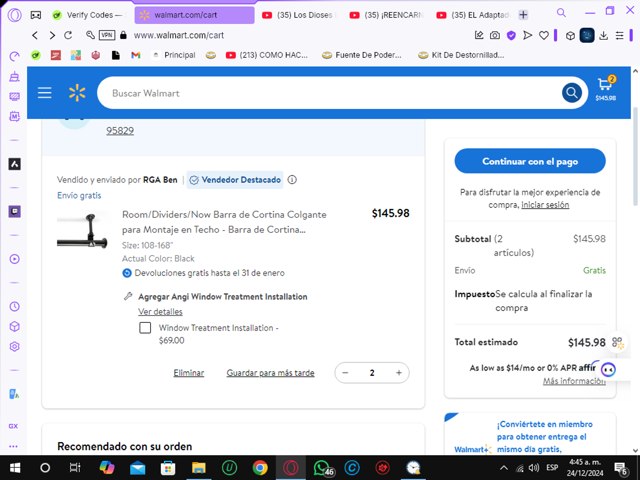Check Window Treatment Installation checkbox
This screenshot has height=480, width=640.
point(145,328)
